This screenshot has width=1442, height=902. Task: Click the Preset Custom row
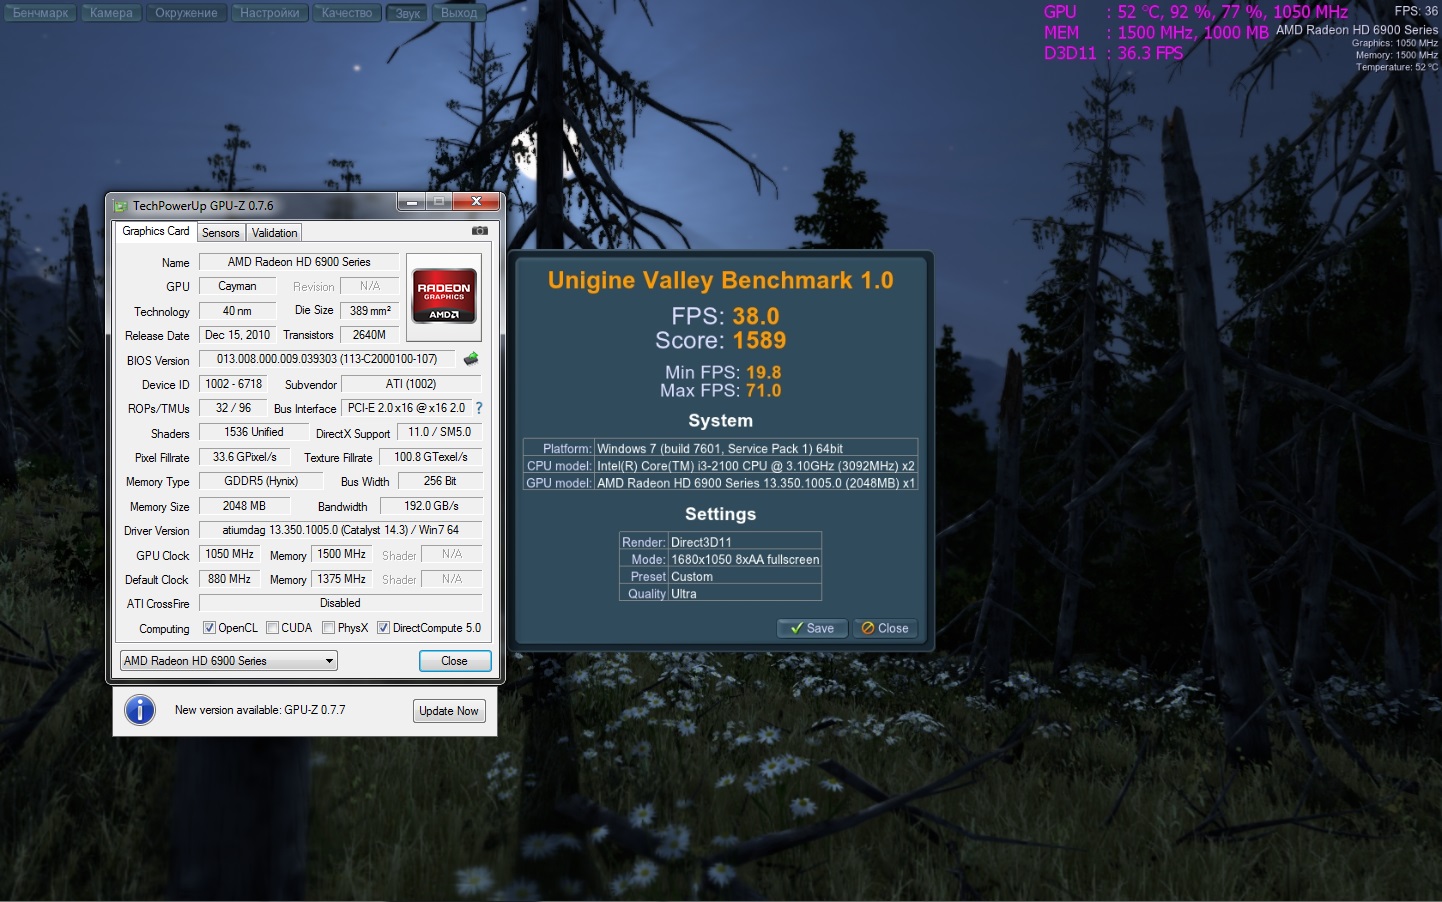point(720,576)
